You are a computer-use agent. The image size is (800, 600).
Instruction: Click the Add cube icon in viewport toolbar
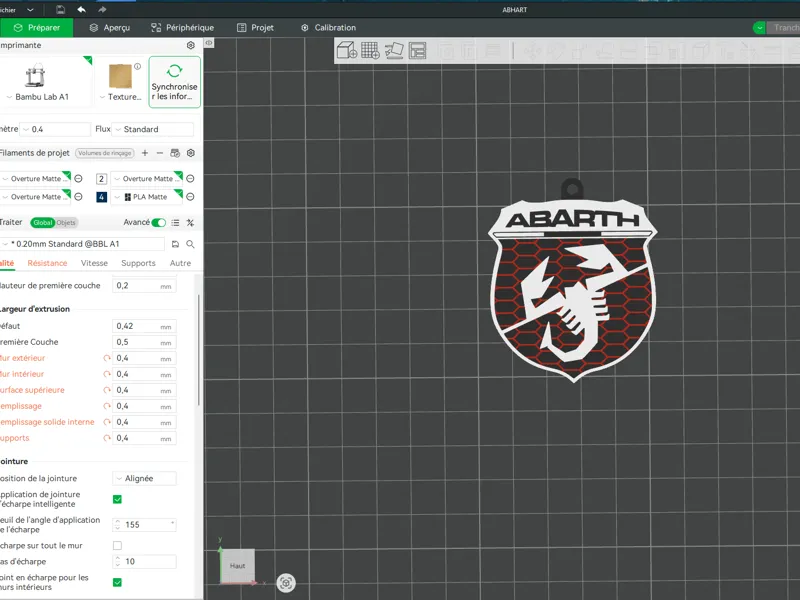(x=346, y=50)
